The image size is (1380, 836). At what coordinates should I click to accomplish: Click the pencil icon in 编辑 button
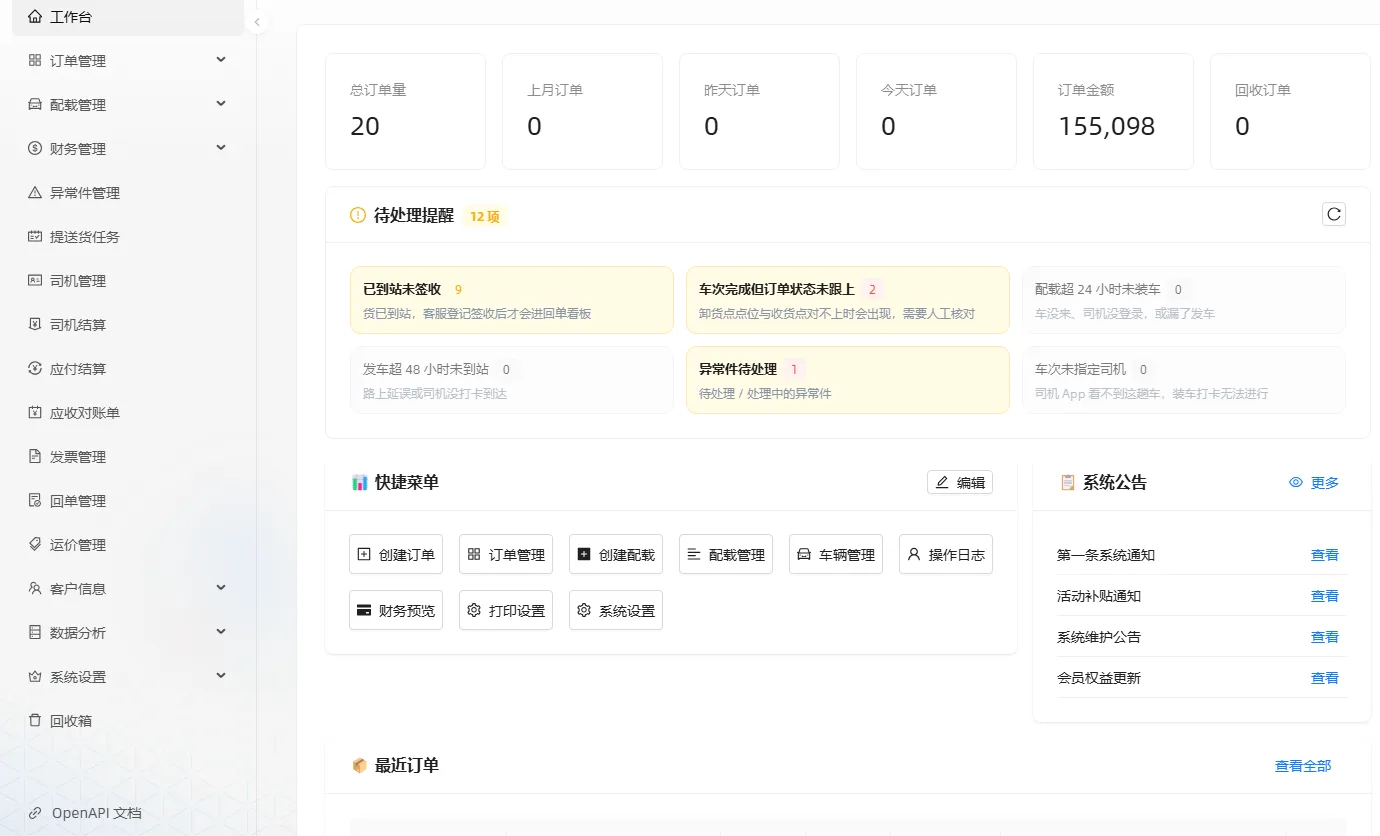(941, 482)
